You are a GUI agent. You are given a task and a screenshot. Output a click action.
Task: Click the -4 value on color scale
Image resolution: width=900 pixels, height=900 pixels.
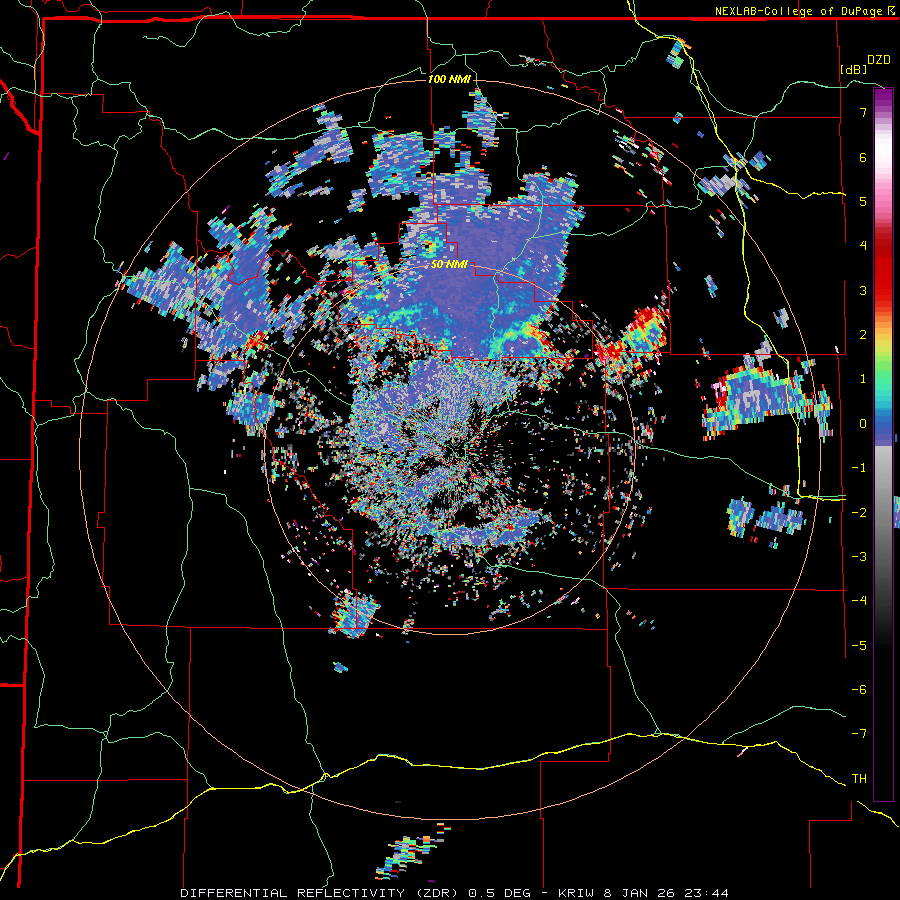point(859,601)
